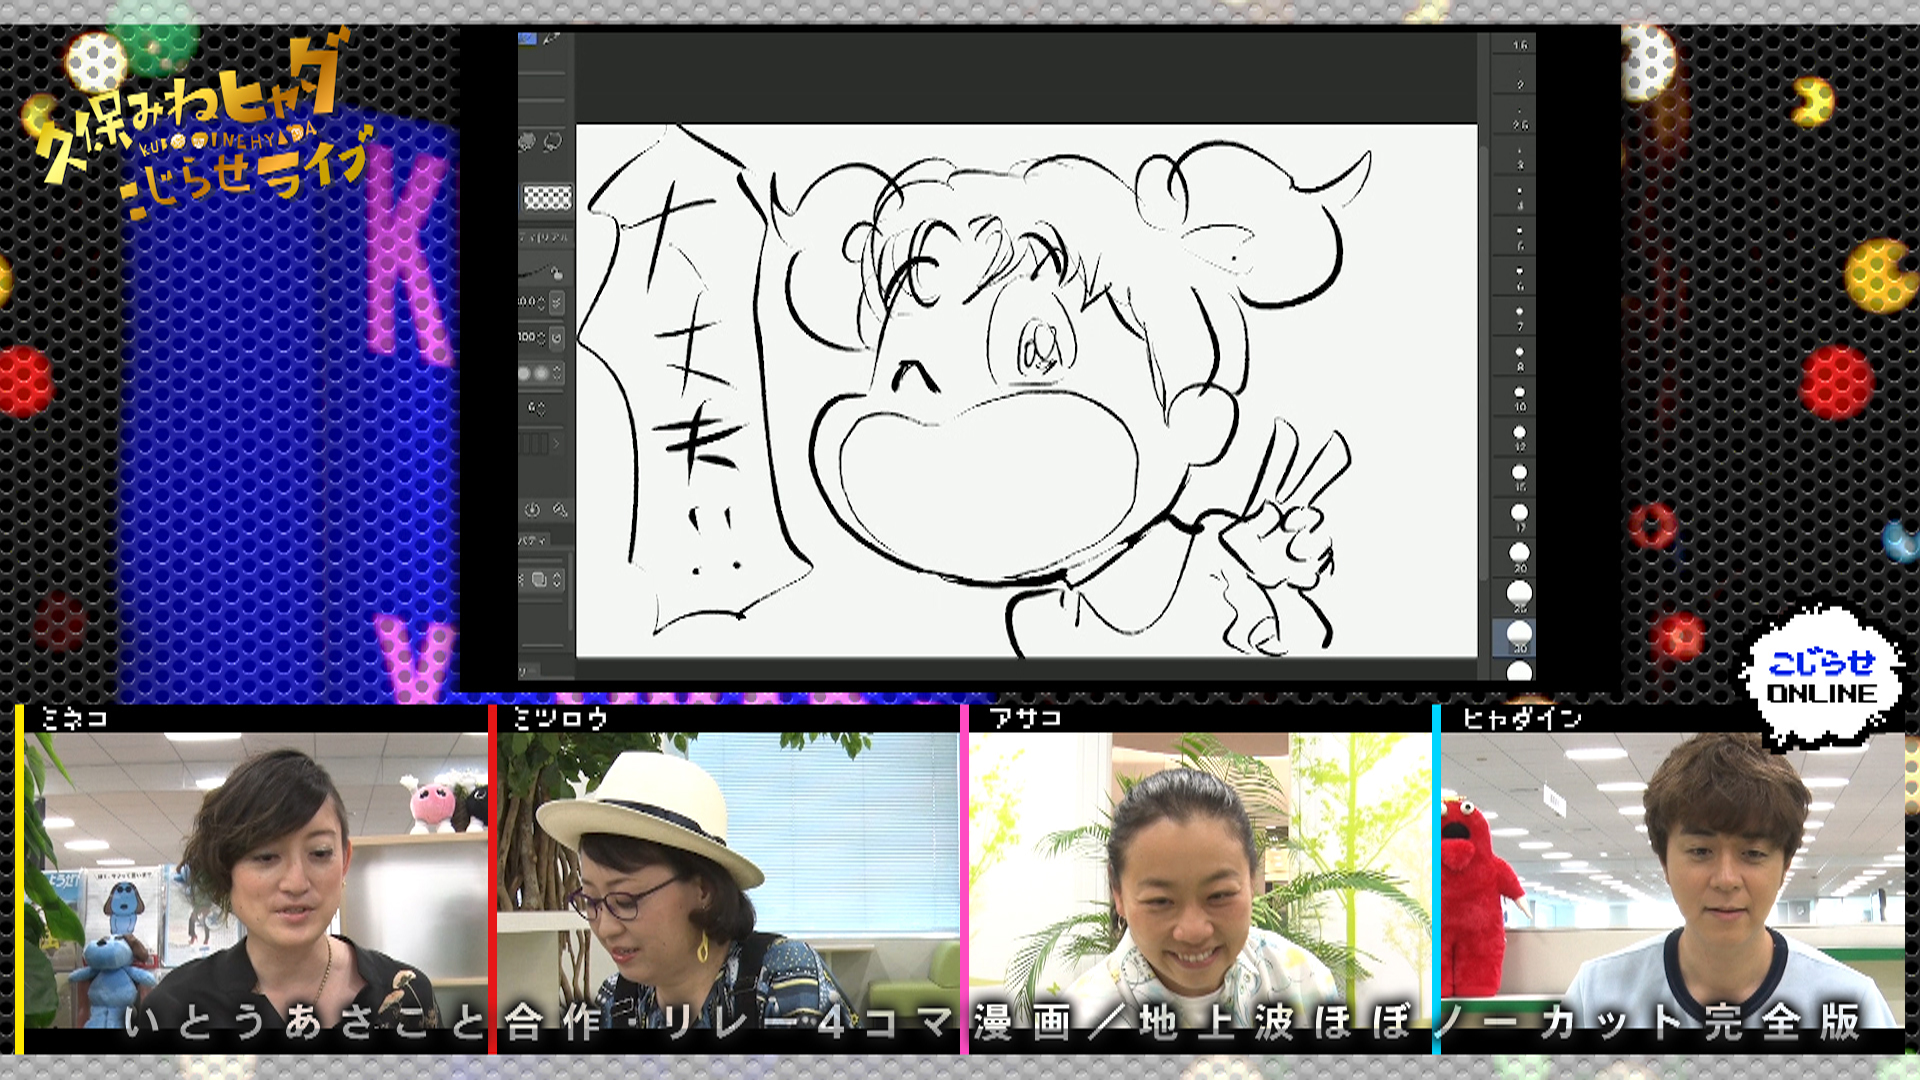Click the opacity 100 value stepper

[541, 338]
